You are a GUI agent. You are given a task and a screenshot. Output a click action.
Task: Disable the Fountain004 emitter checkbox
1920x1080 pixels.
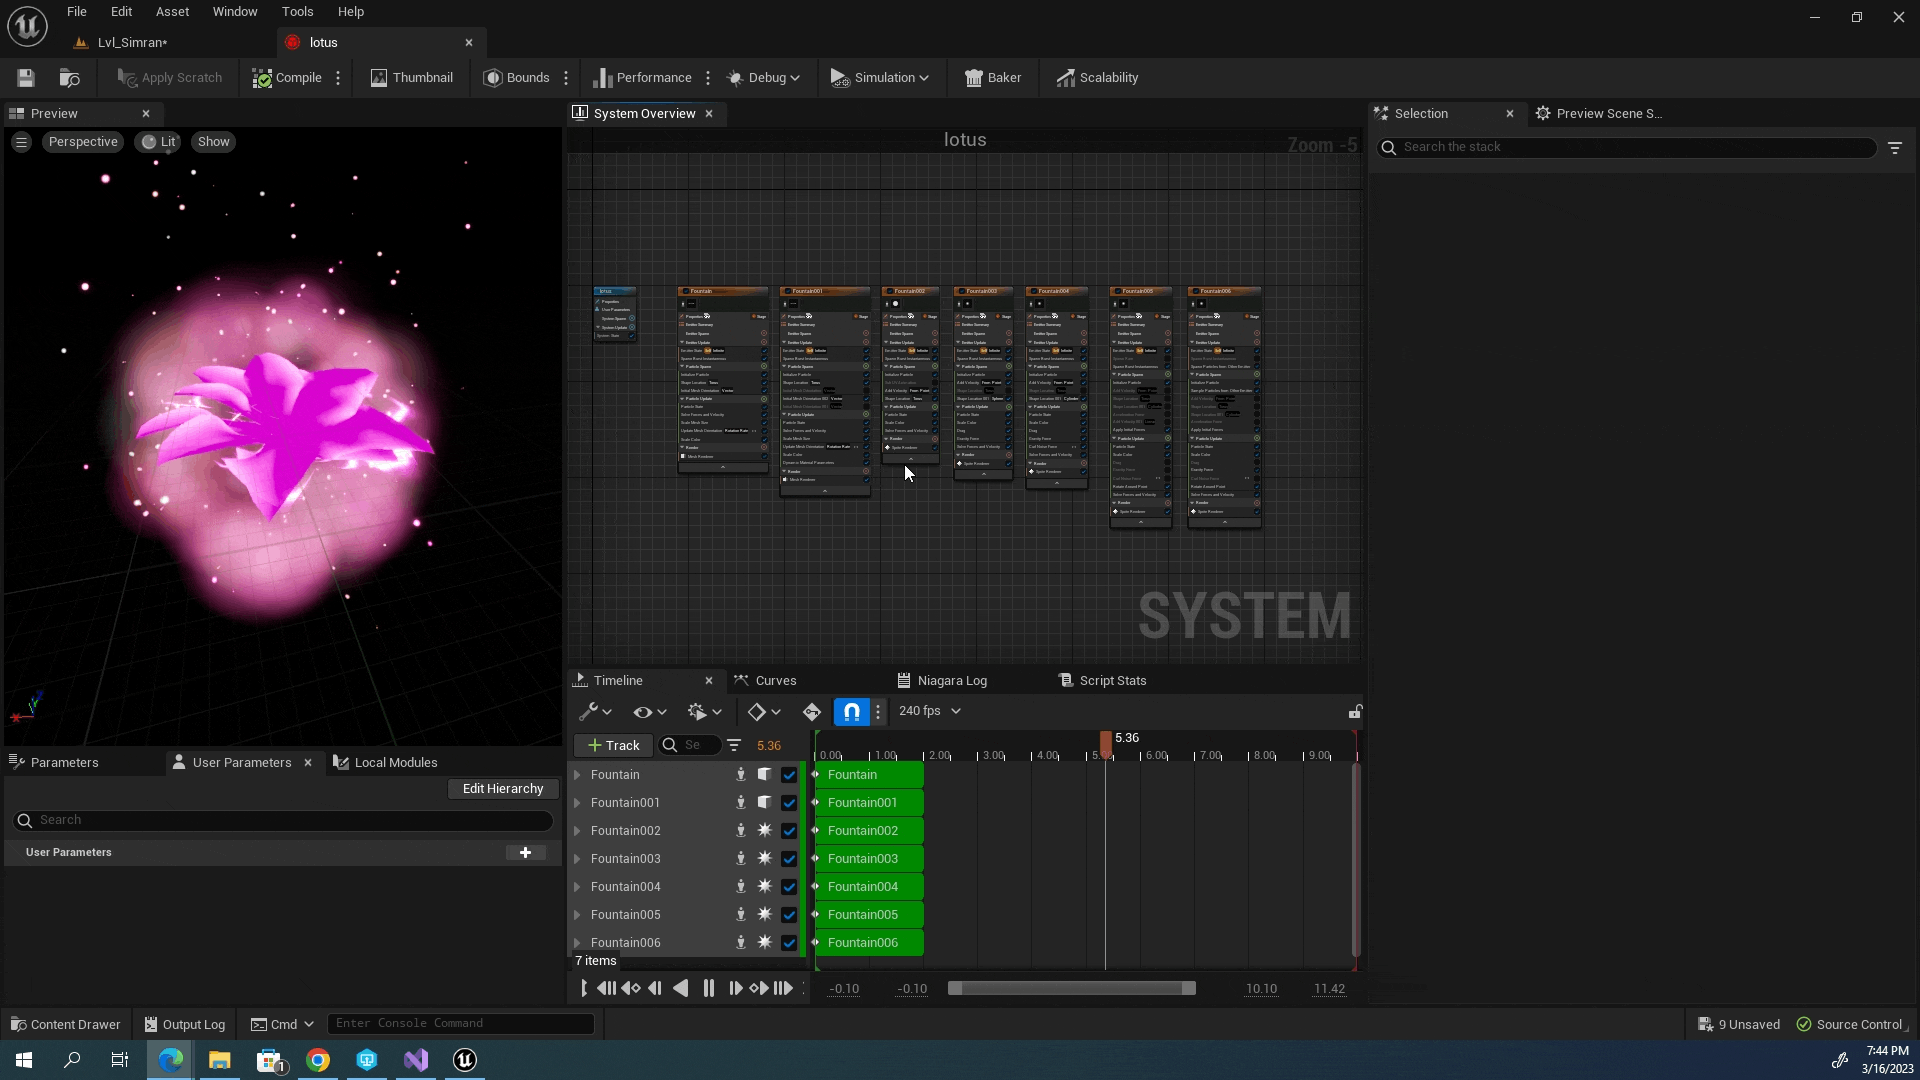pos(789,887)
